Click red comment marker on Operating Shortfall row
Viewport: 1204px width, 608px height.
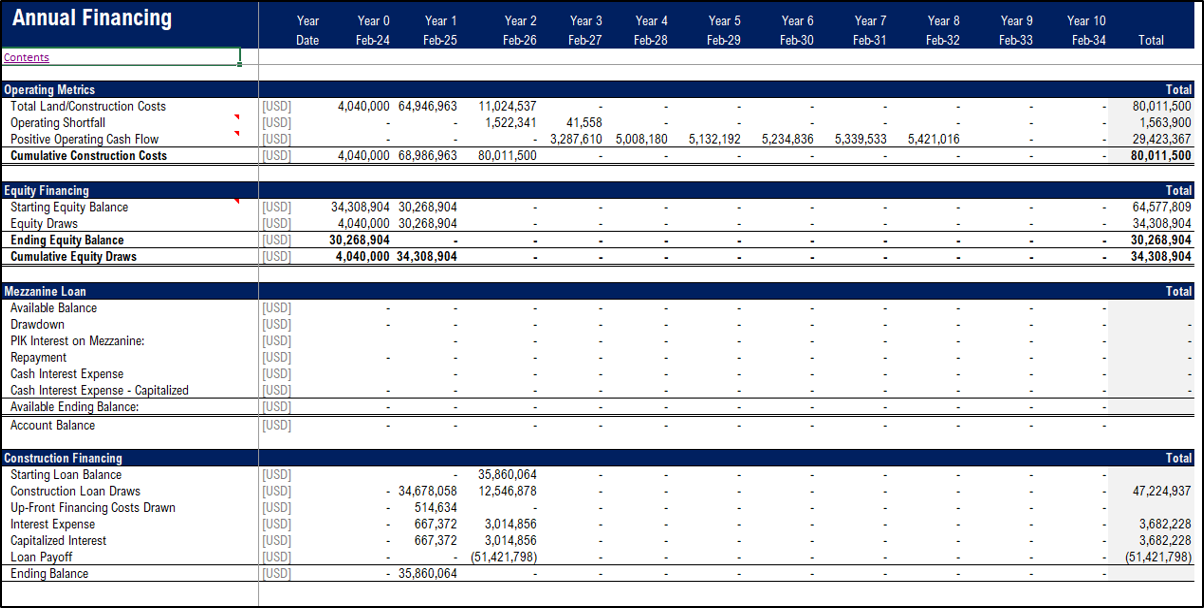pyautogui.click(x=237, y=118)
